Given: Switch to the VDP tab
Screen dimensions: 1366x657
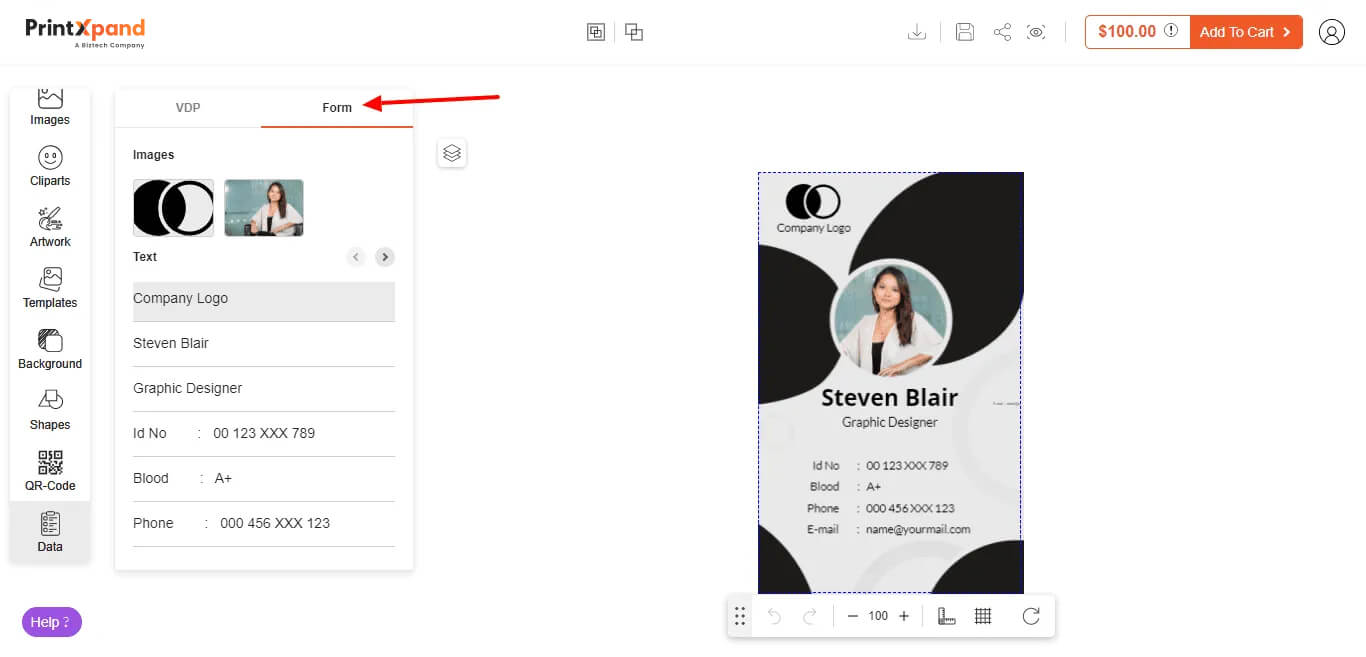Looking at the screenshot, I should click(188, 108).
